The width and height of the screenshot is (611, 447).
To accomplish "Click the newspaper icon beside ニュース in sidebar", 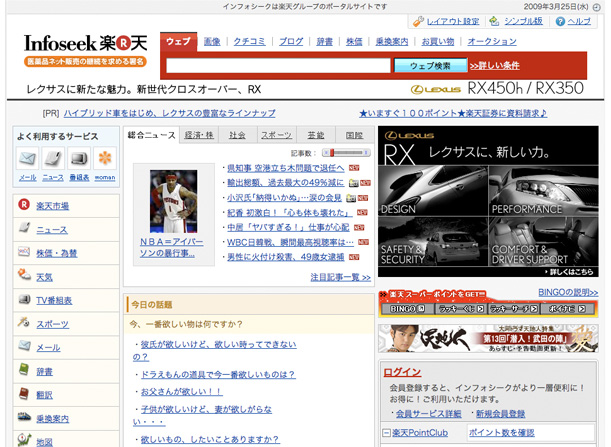I will tap(24, 228).
